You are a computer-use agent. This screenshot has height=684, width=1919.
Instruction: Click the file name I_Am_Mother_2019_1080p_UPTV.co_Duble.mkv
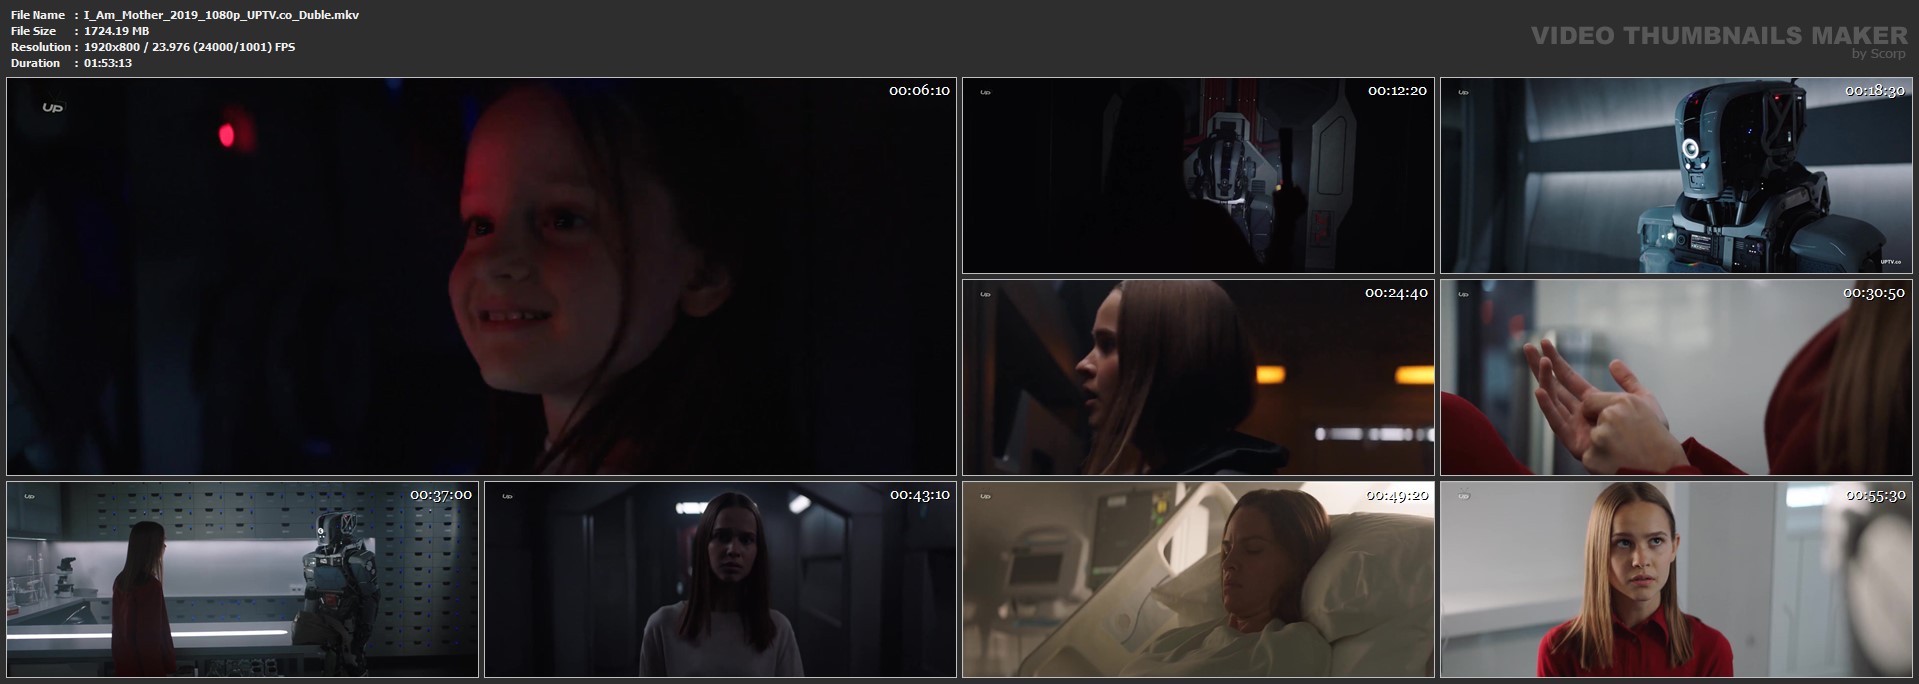pos(221,15)
